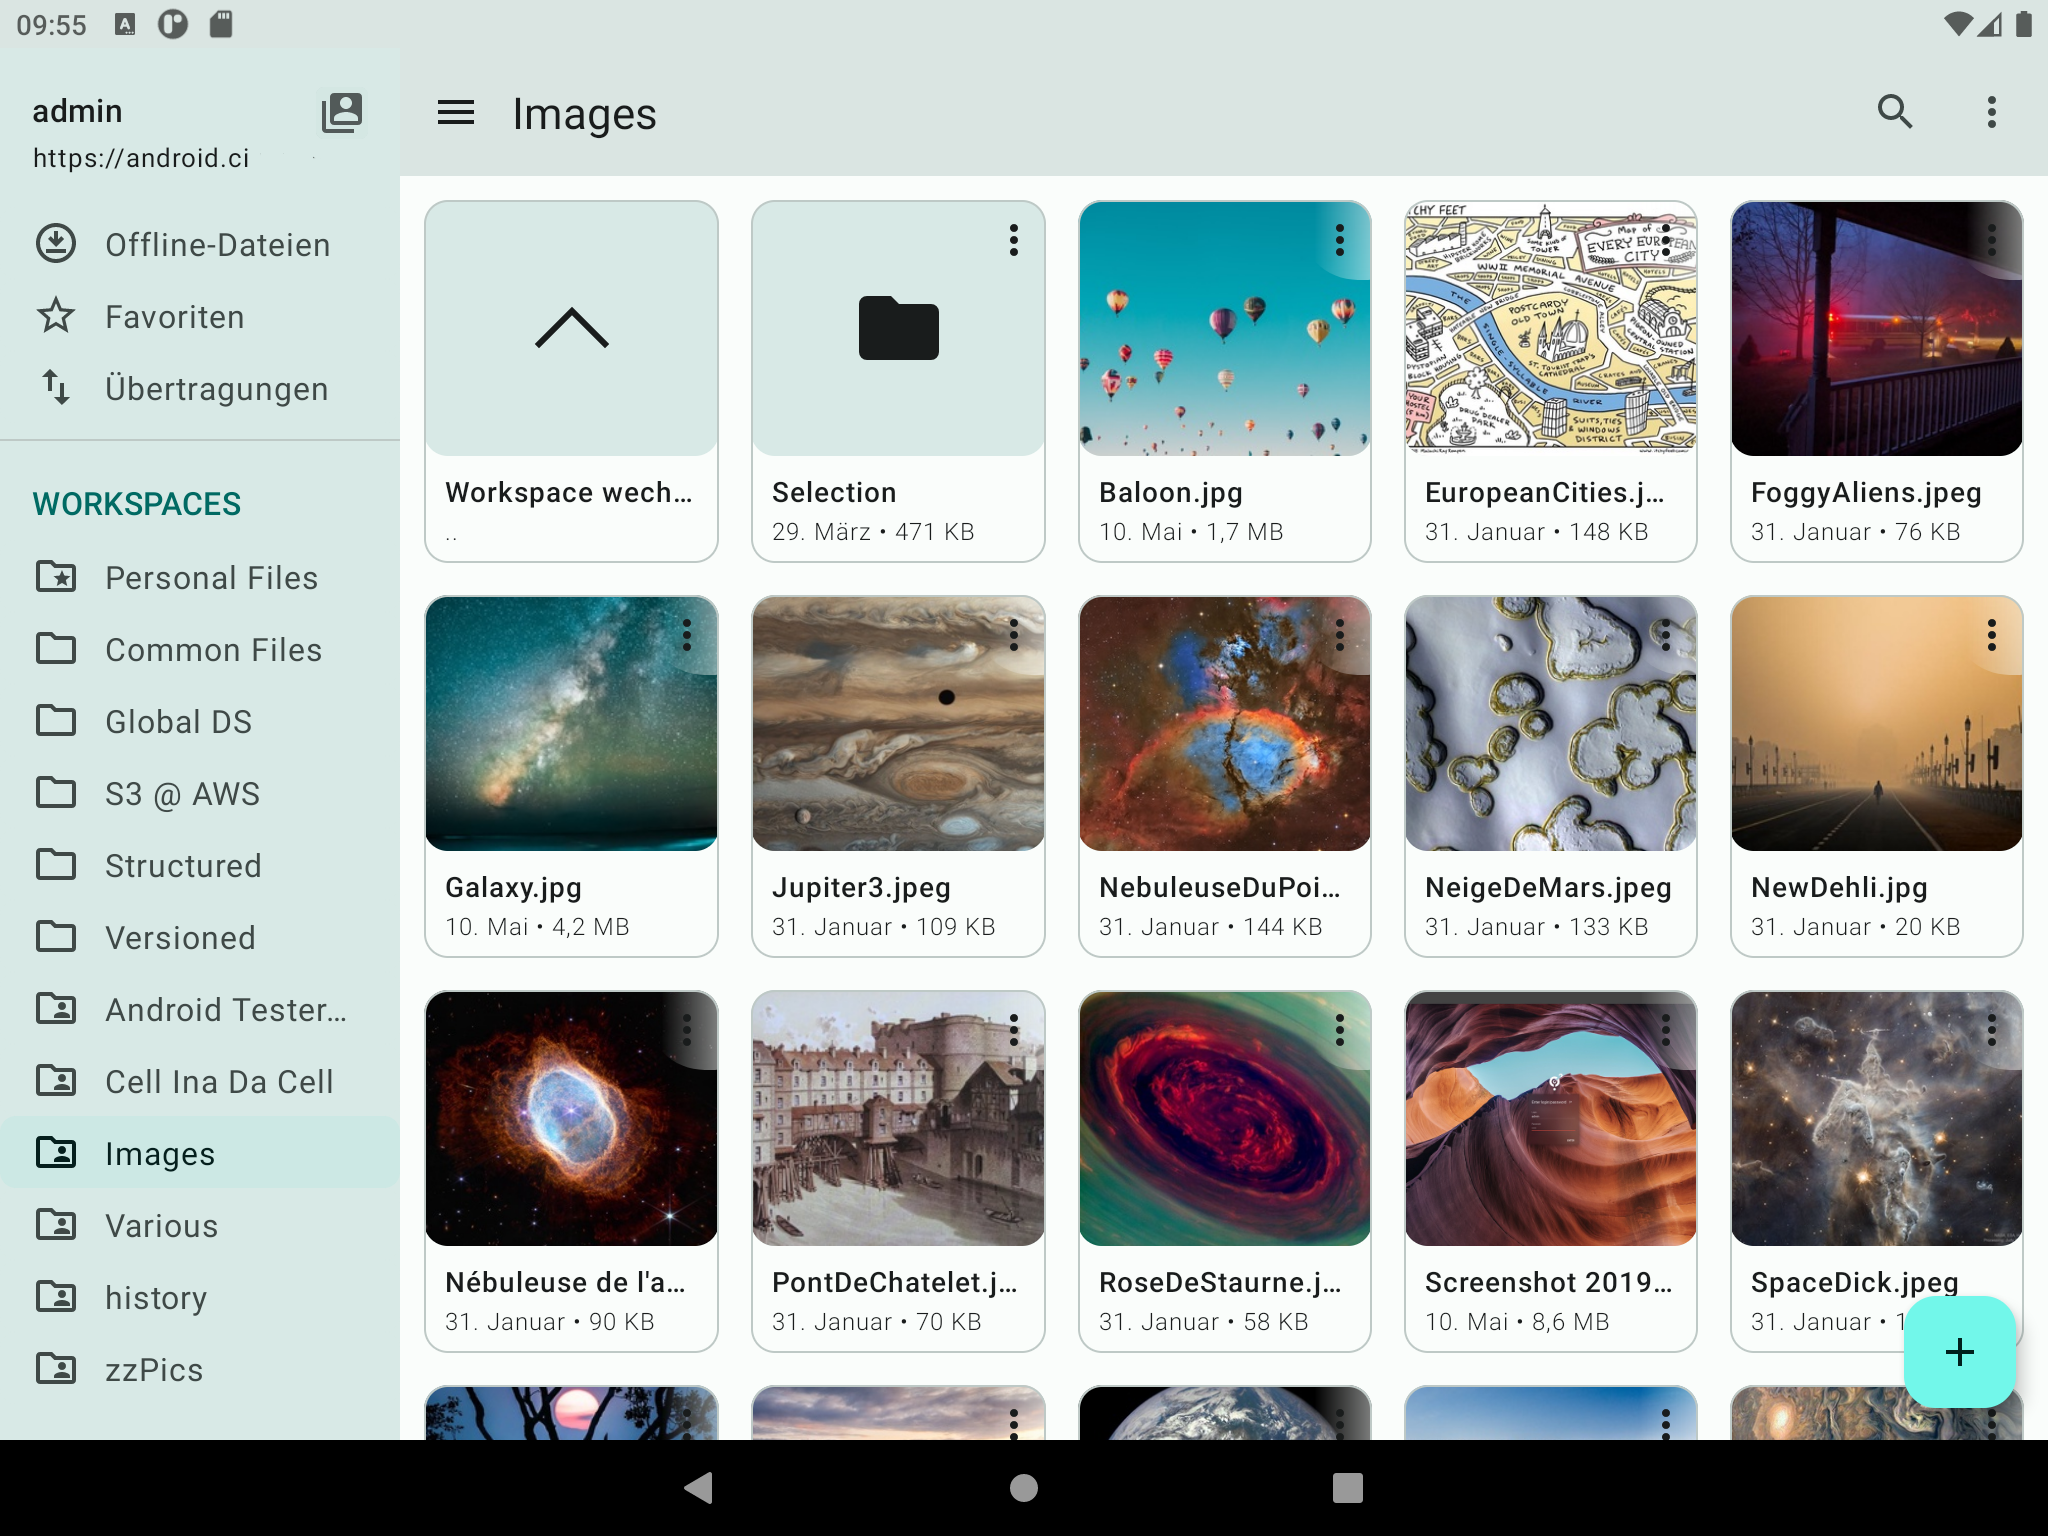Open options menu for NebuleuseDuPoi image

click(1340, 635)
